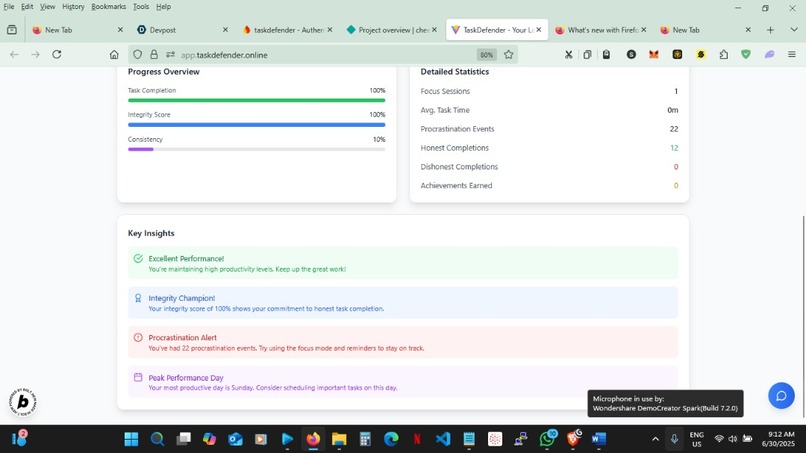The height and width of the screenshot is (453, 806).
Task: Open the ENG US language switcher
Action: click(x=697, y=439)
